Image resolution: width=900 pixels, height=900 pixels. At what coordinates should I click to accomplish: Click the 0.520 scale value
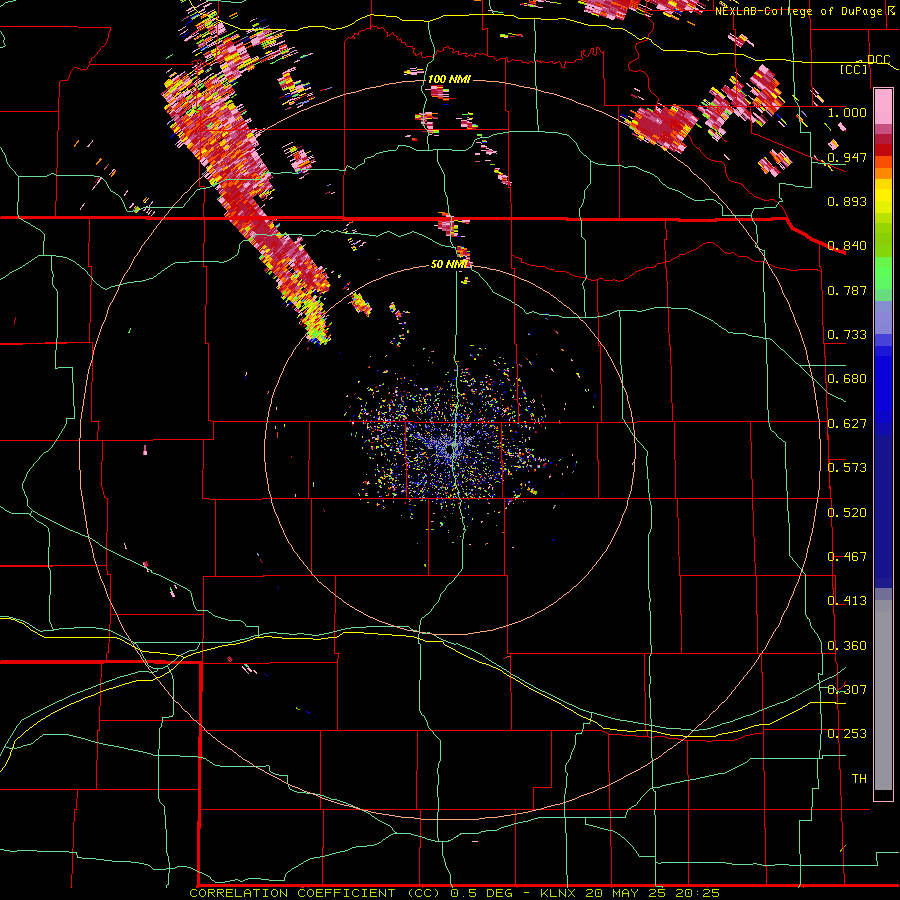847,513
